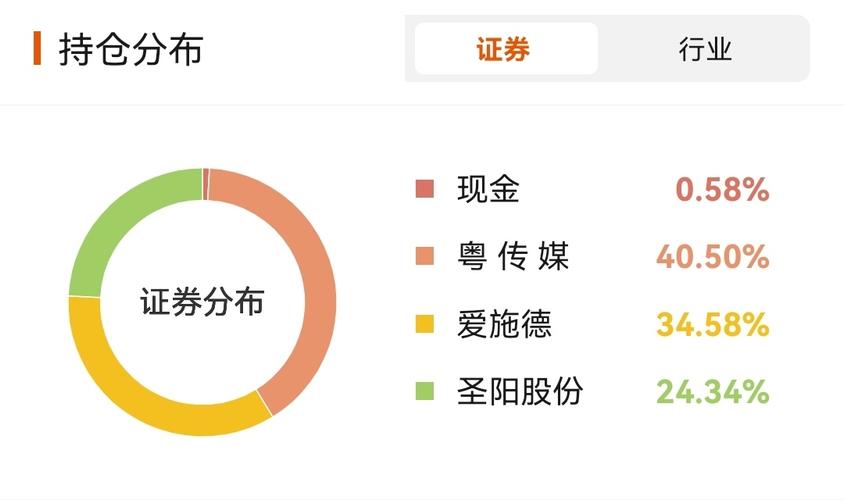Screen dimensions: 844x500
Task: Switch to the 证券 tab
Action: click(505, 49)
